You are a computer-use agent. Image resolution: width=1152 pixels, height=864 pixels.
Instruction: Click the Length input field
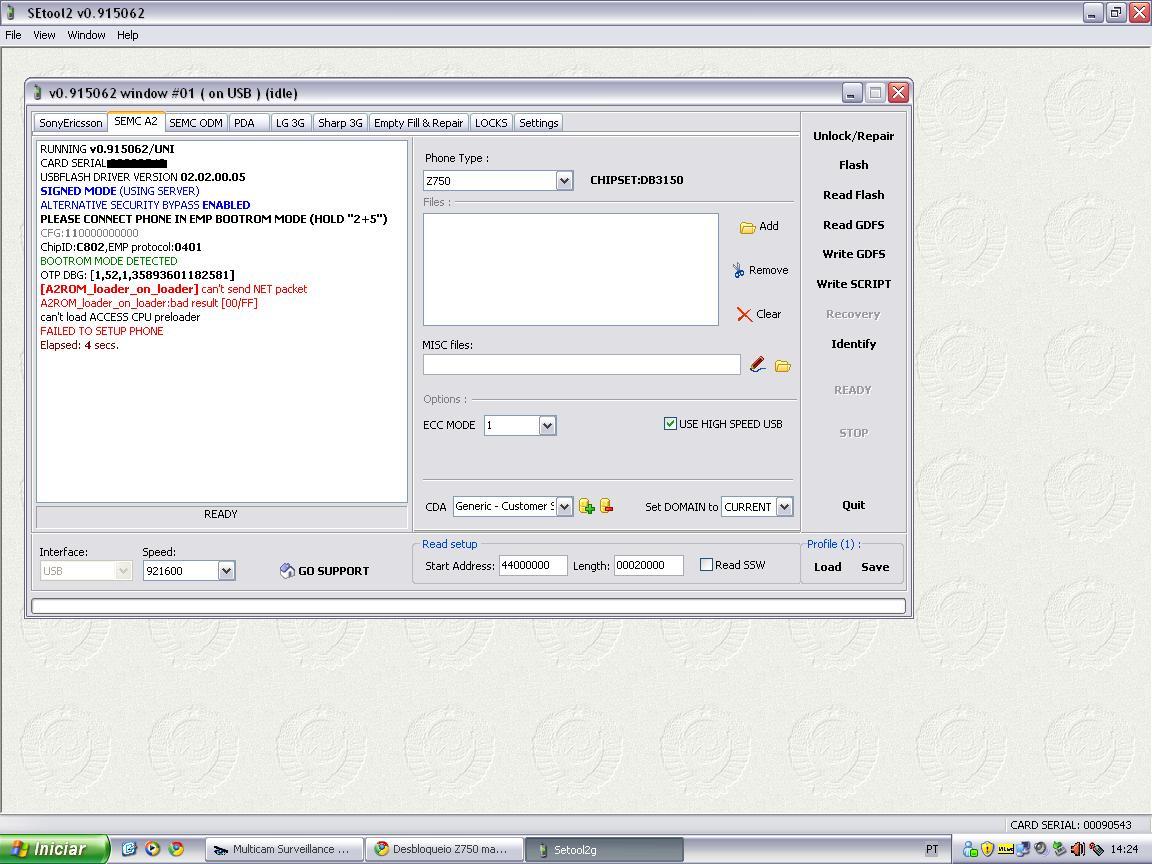tap(649, 565)
